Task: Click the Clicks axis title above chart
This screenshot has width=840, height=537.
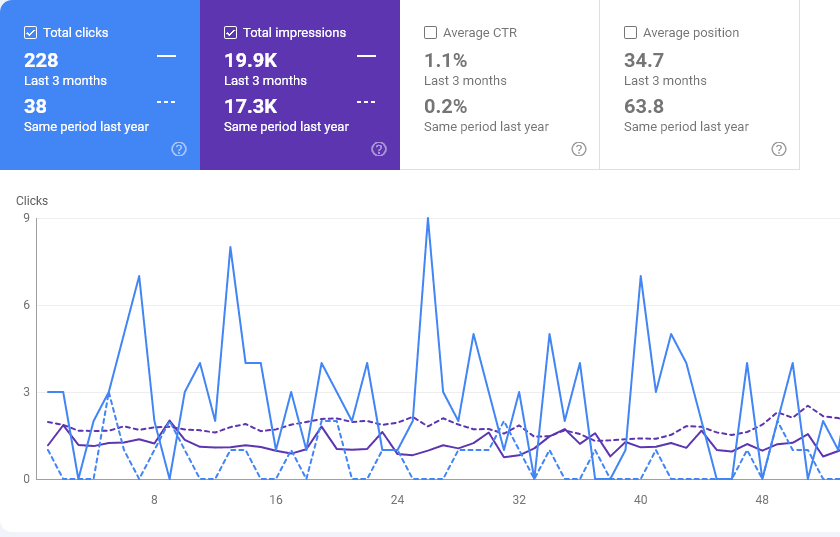Action: pyautogui.click(x=32, y=201)
